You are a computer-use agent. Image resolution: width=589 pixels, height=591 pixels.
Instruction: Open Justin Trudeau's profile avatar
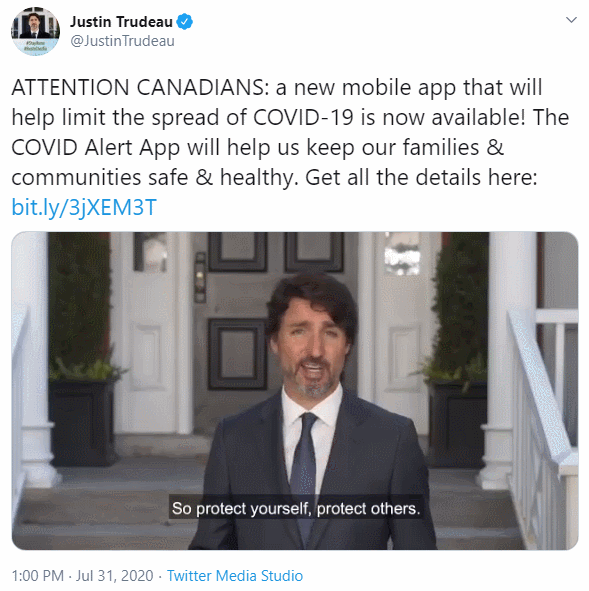[35, 31]
